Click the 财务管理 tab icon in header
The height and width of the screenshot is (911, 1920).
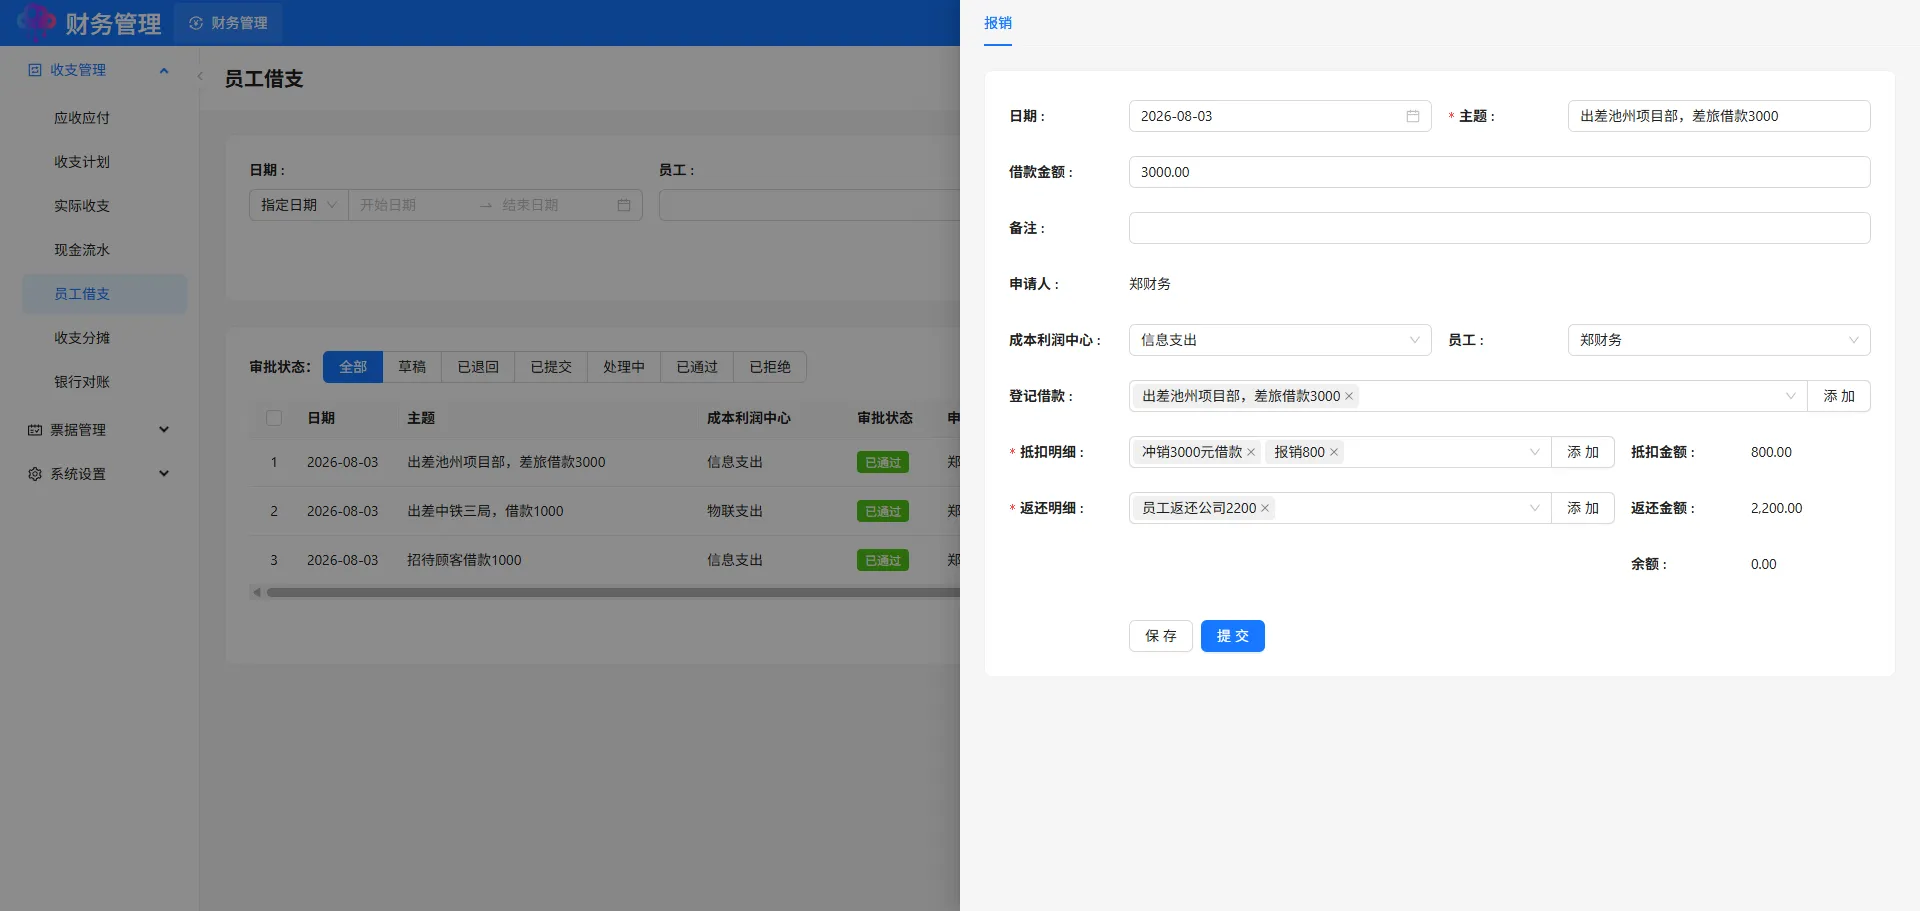pos(196,23)
